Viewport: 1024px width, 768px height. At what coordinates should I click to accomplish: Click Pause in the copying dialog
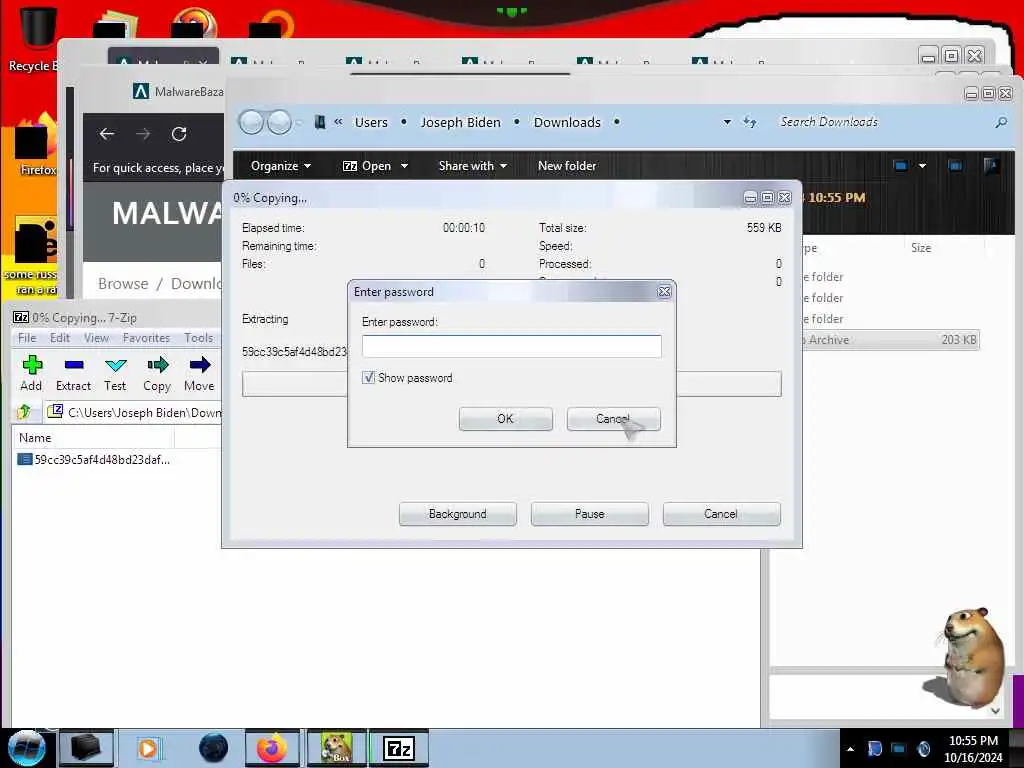pyautogui.click(x=589, y=514)
